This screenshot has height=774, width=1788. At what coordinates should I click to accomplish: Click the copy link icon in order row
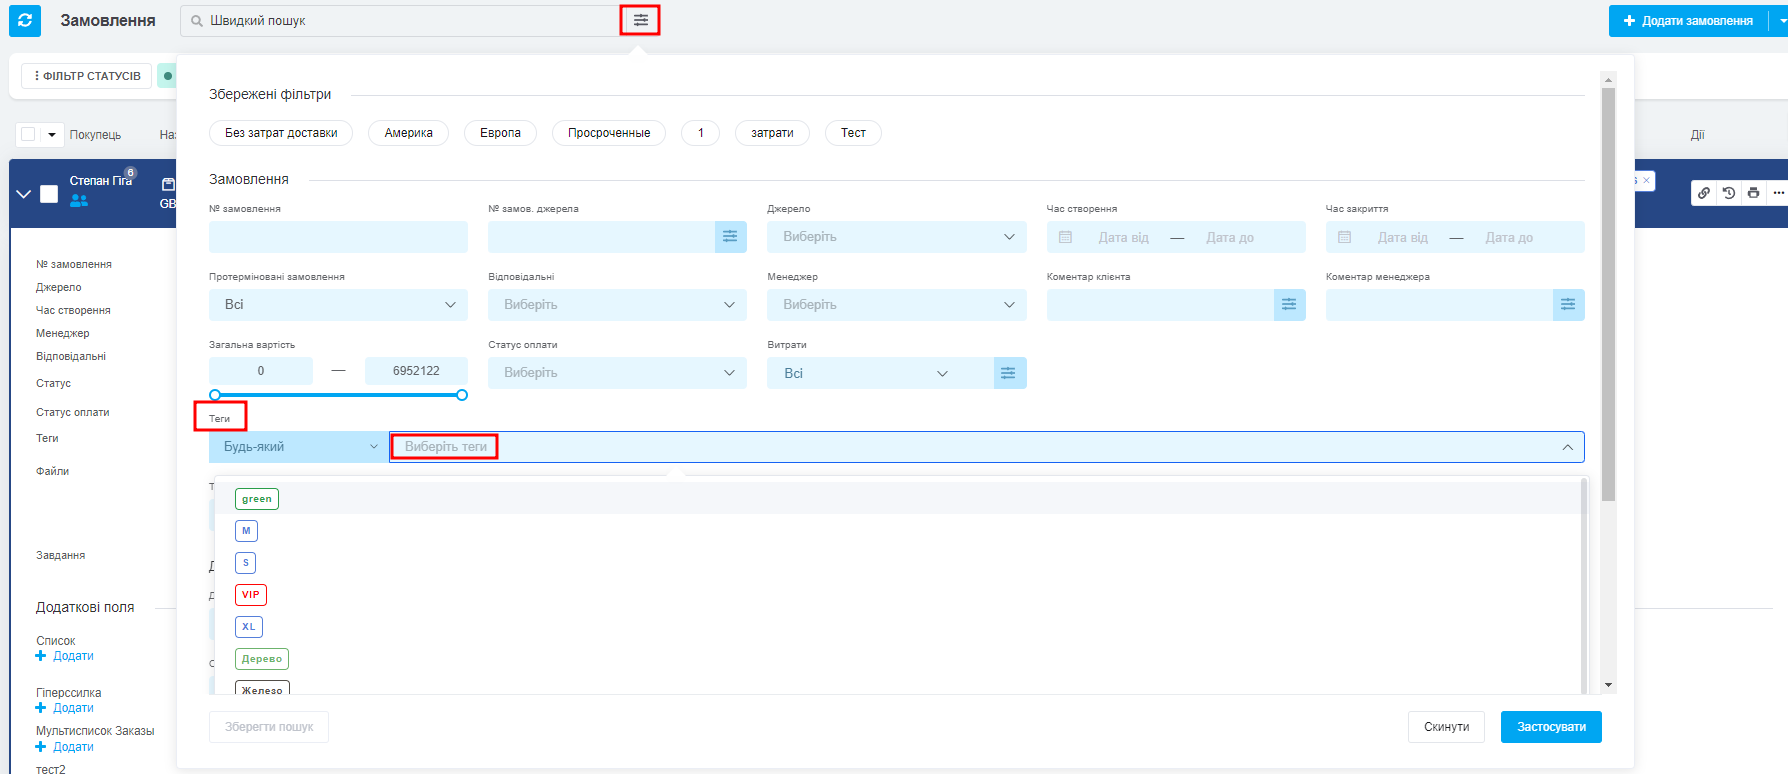1704,193
